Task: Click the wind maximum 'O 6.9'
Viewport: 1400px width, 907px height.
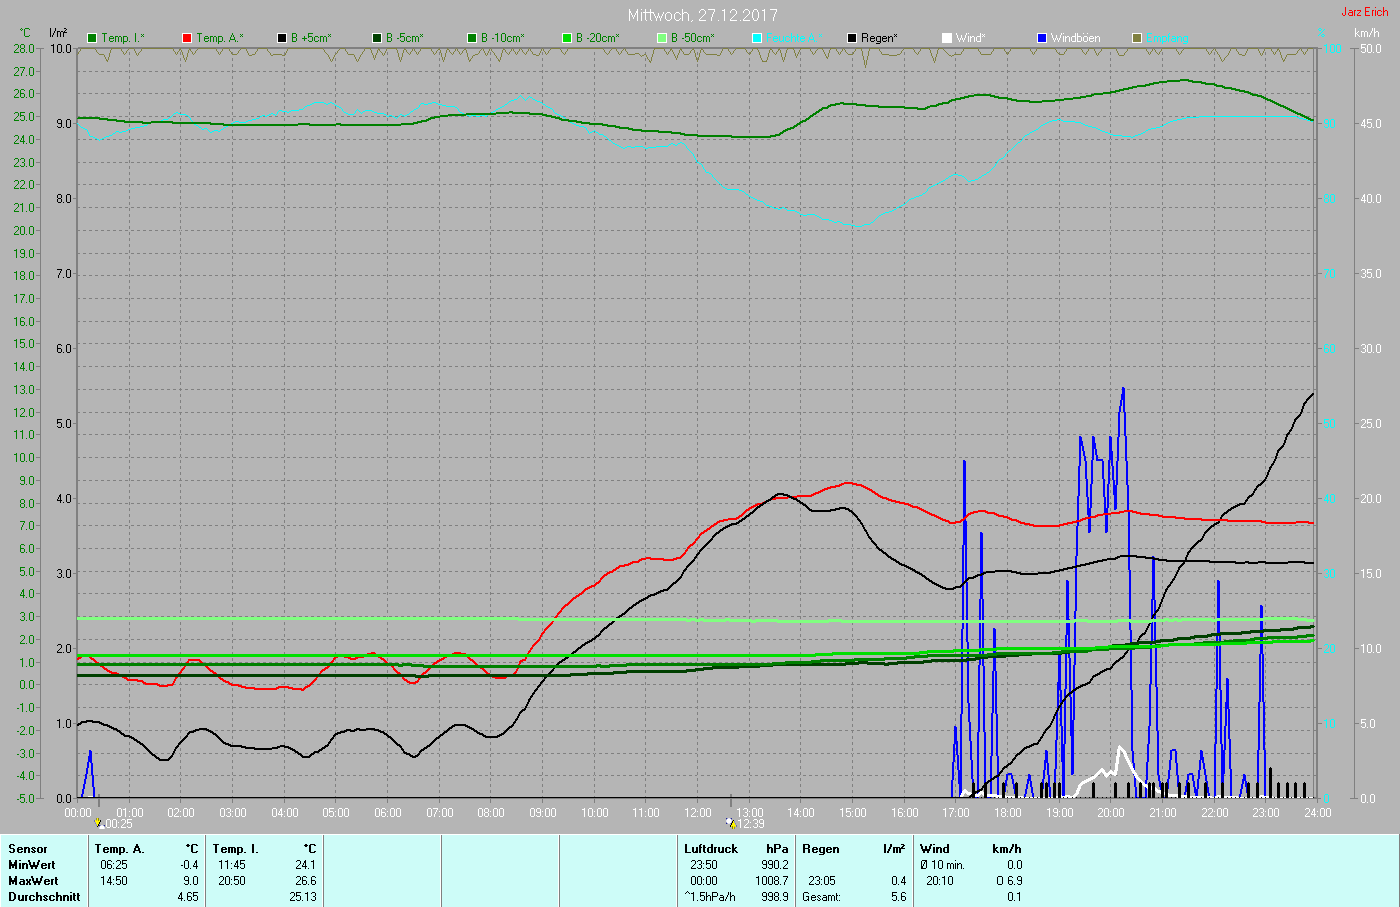Action: tap(1009, 881)
